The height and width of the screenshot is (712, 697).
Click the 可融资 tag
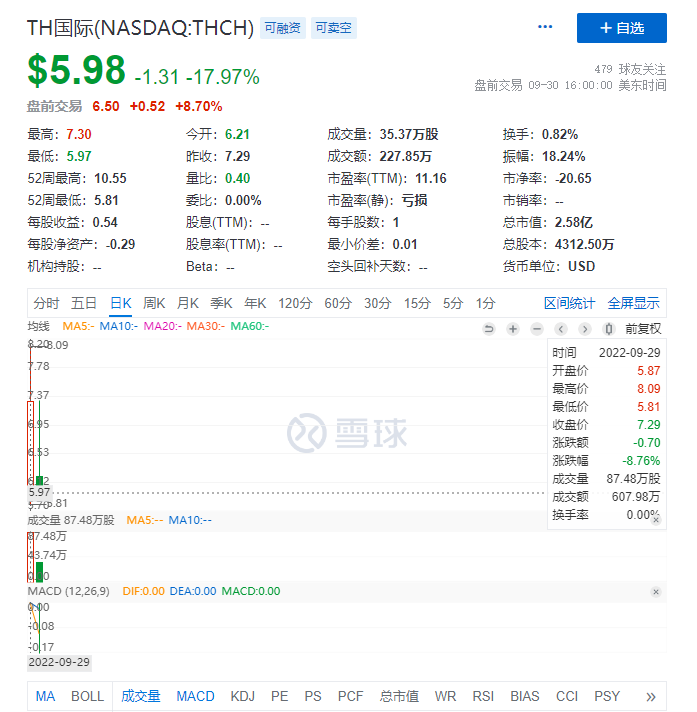click(x=283, y=28)
